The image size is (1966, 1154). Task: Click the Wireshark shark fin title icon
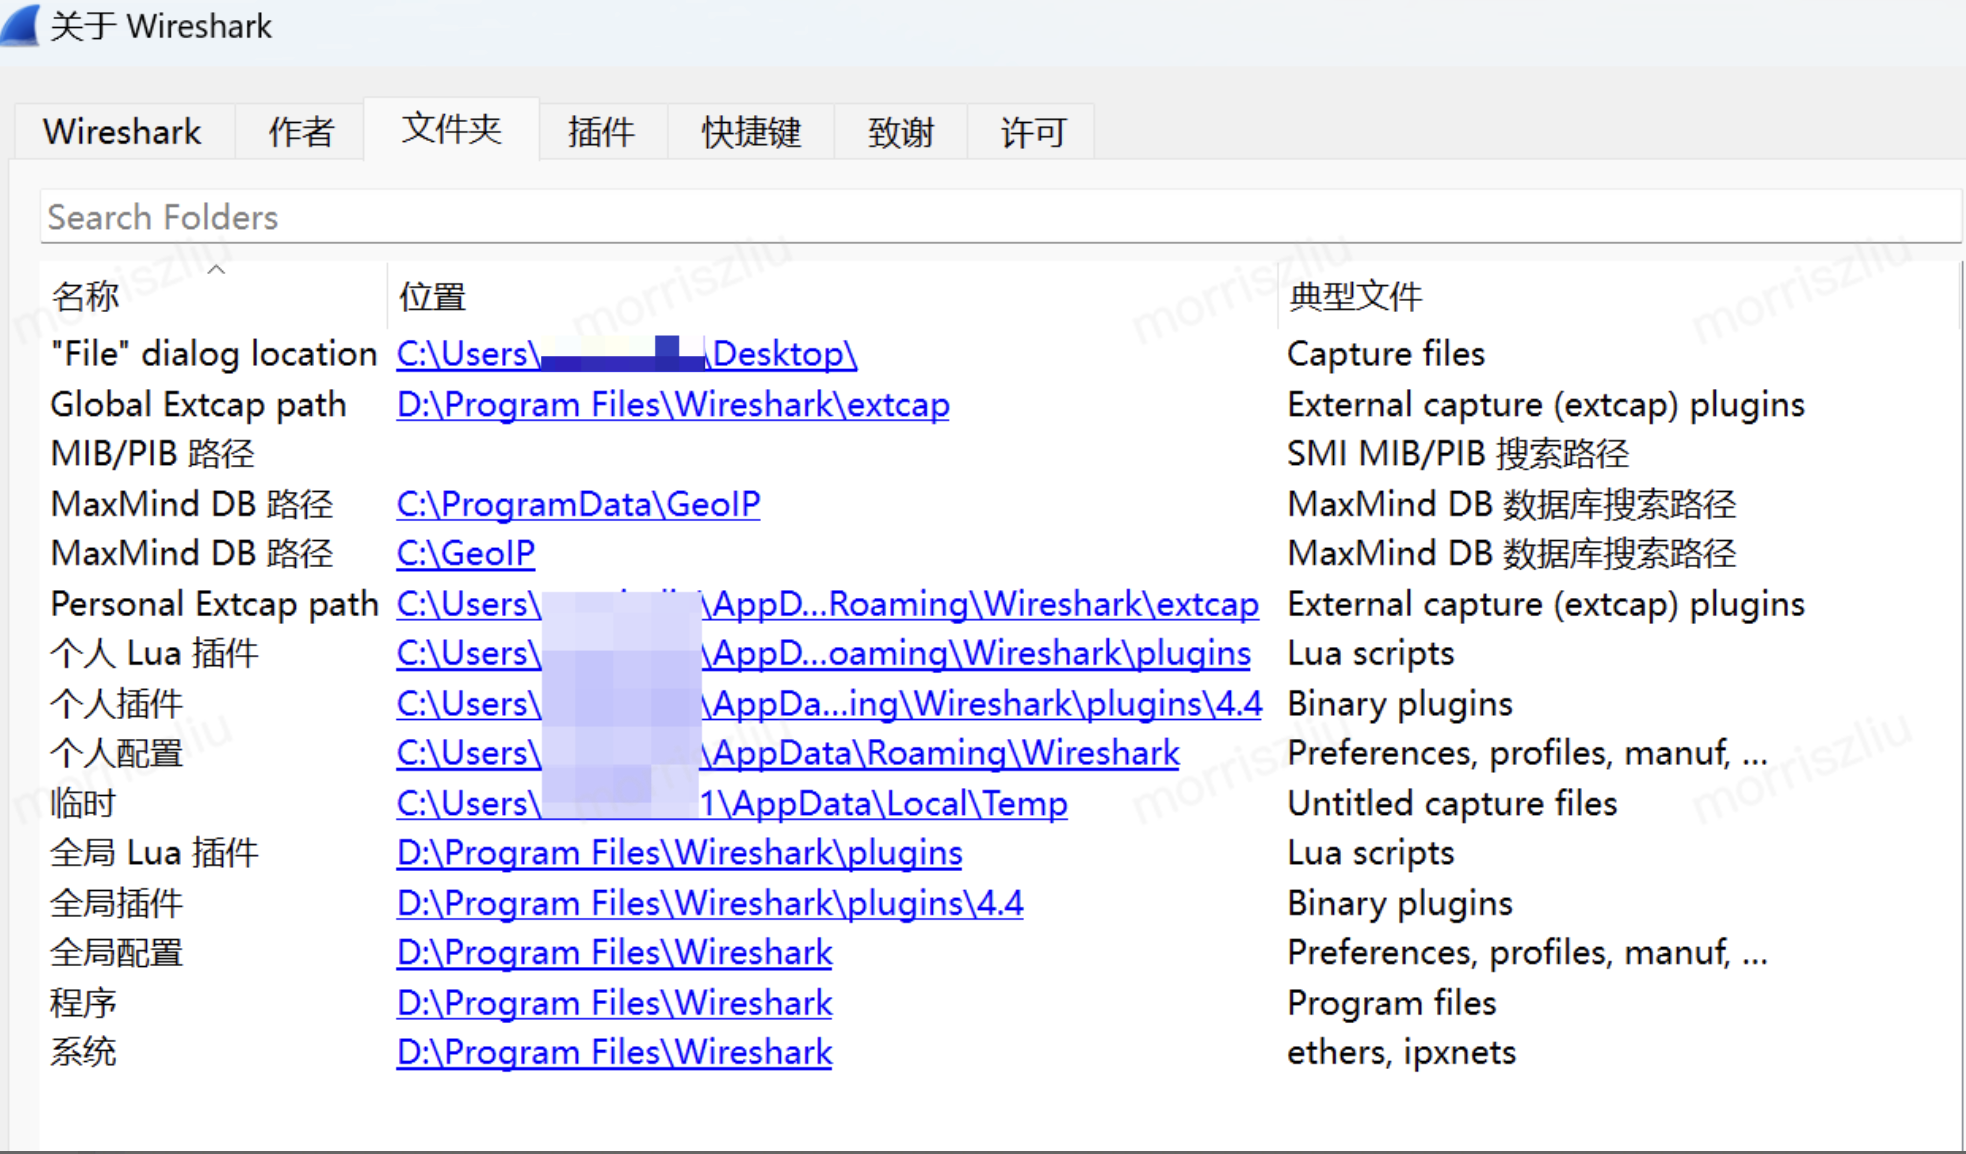(20, 24)
